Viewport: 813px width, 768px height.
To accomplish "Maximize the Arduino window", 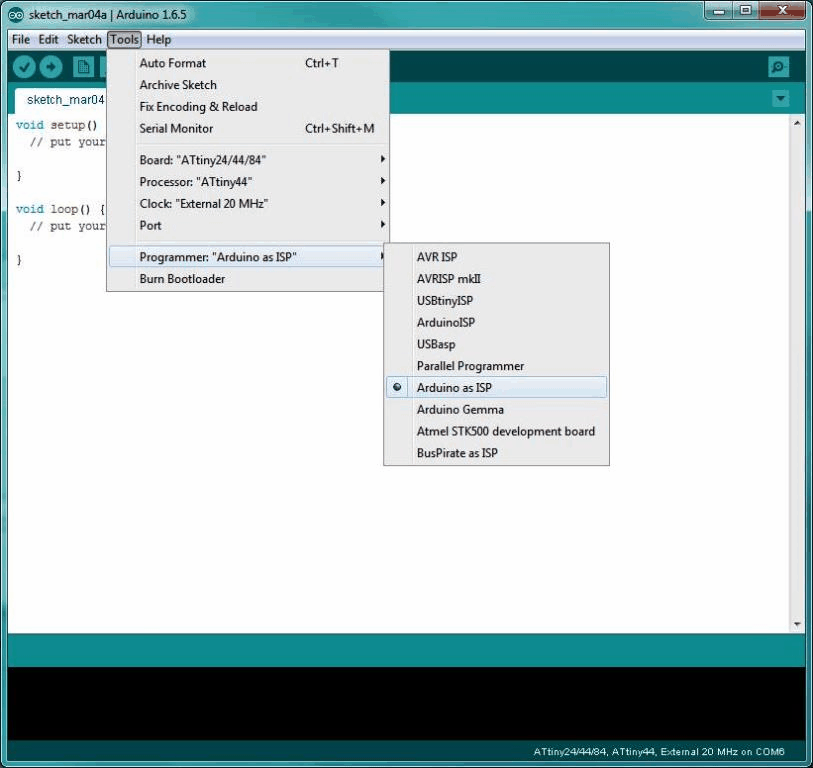I will (x=746, y=10).
